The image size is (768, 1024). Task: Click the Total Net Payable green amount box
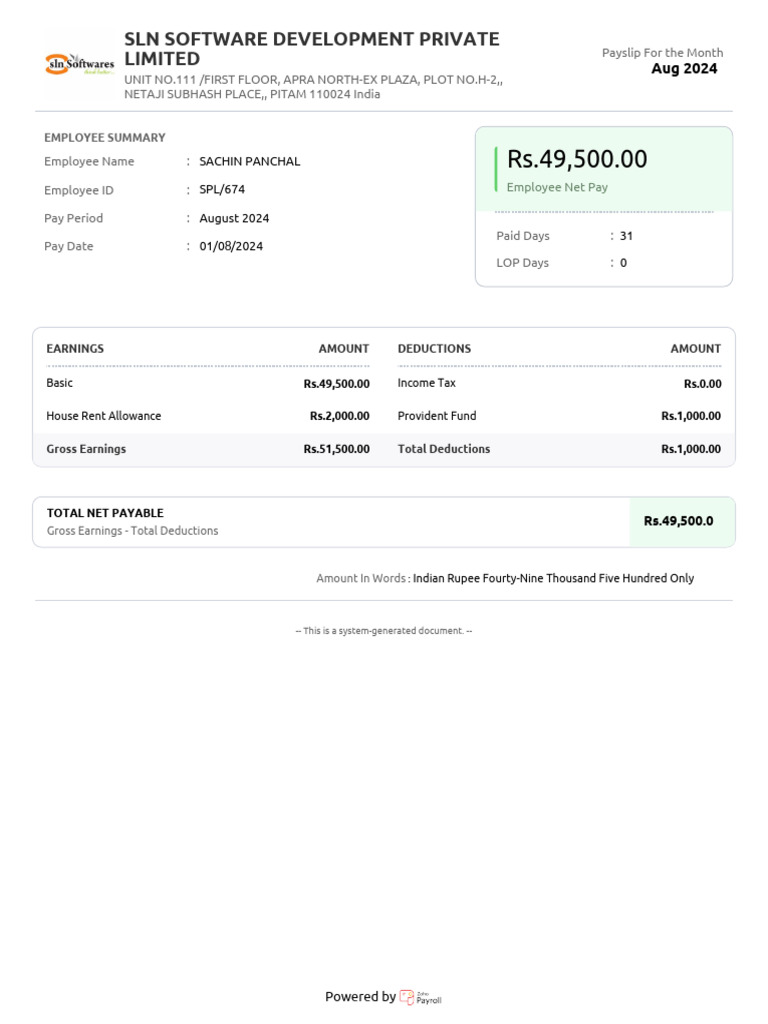click(681, 521)
